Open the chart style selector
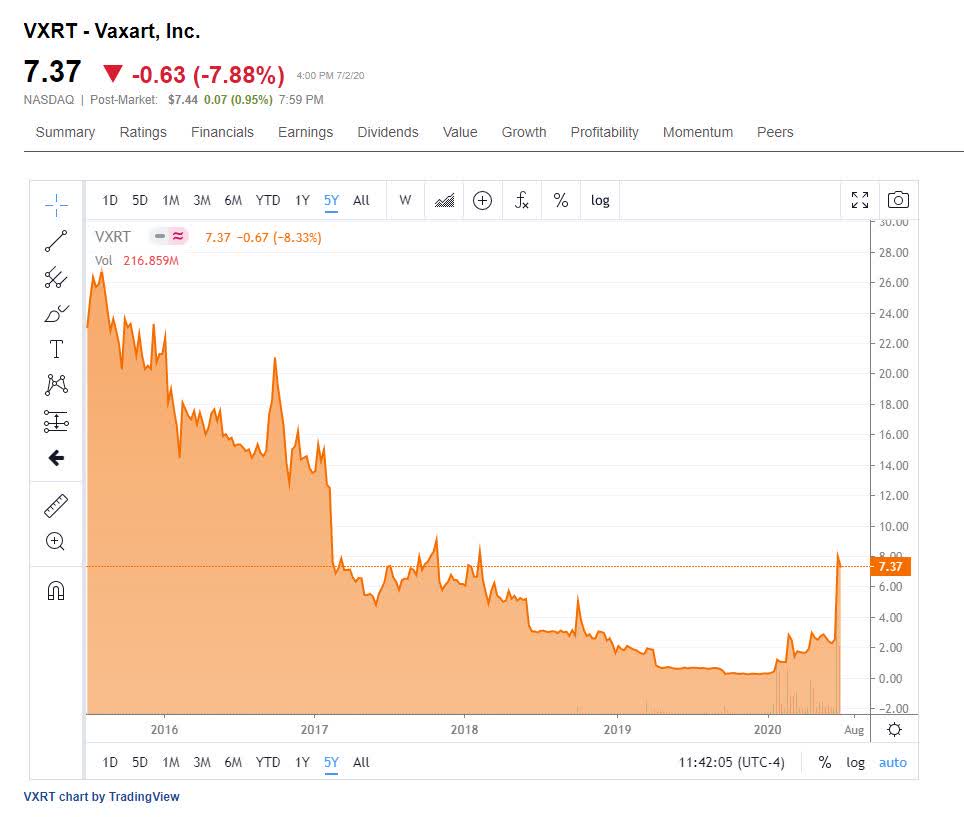 444,200
